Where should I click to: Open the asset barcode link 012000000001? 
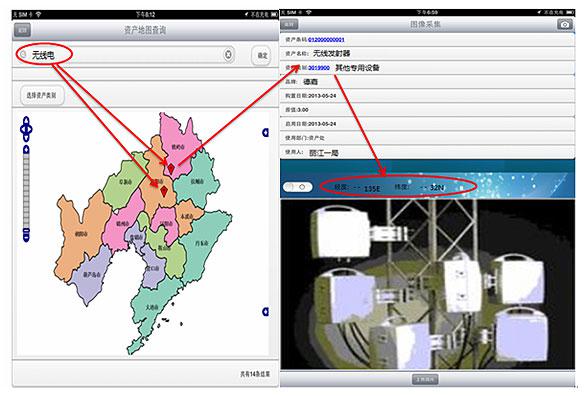[326, 40]
